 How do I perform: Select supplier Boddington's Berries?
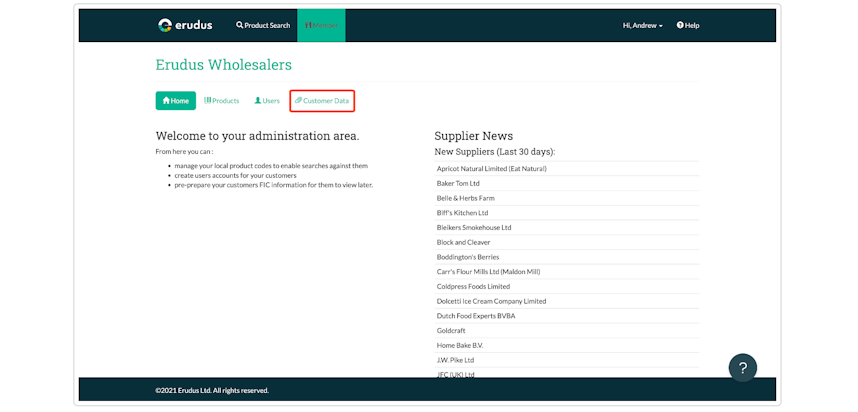(566, 257)
